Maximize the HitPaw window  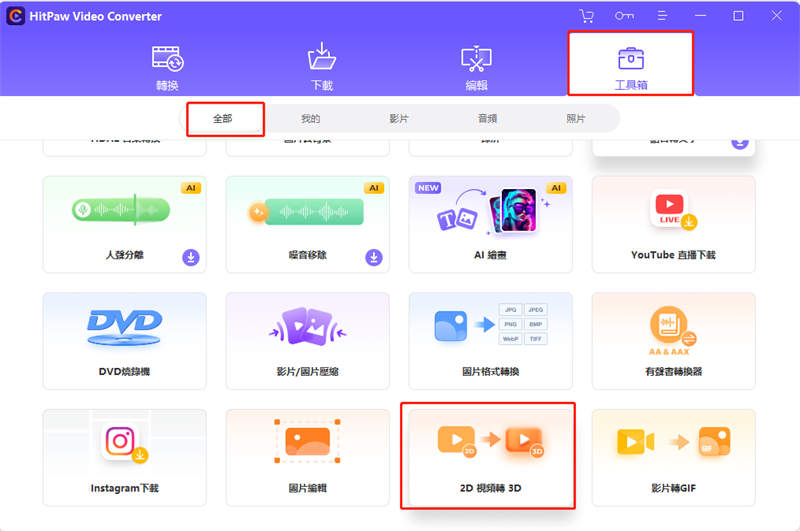point(738,16)
